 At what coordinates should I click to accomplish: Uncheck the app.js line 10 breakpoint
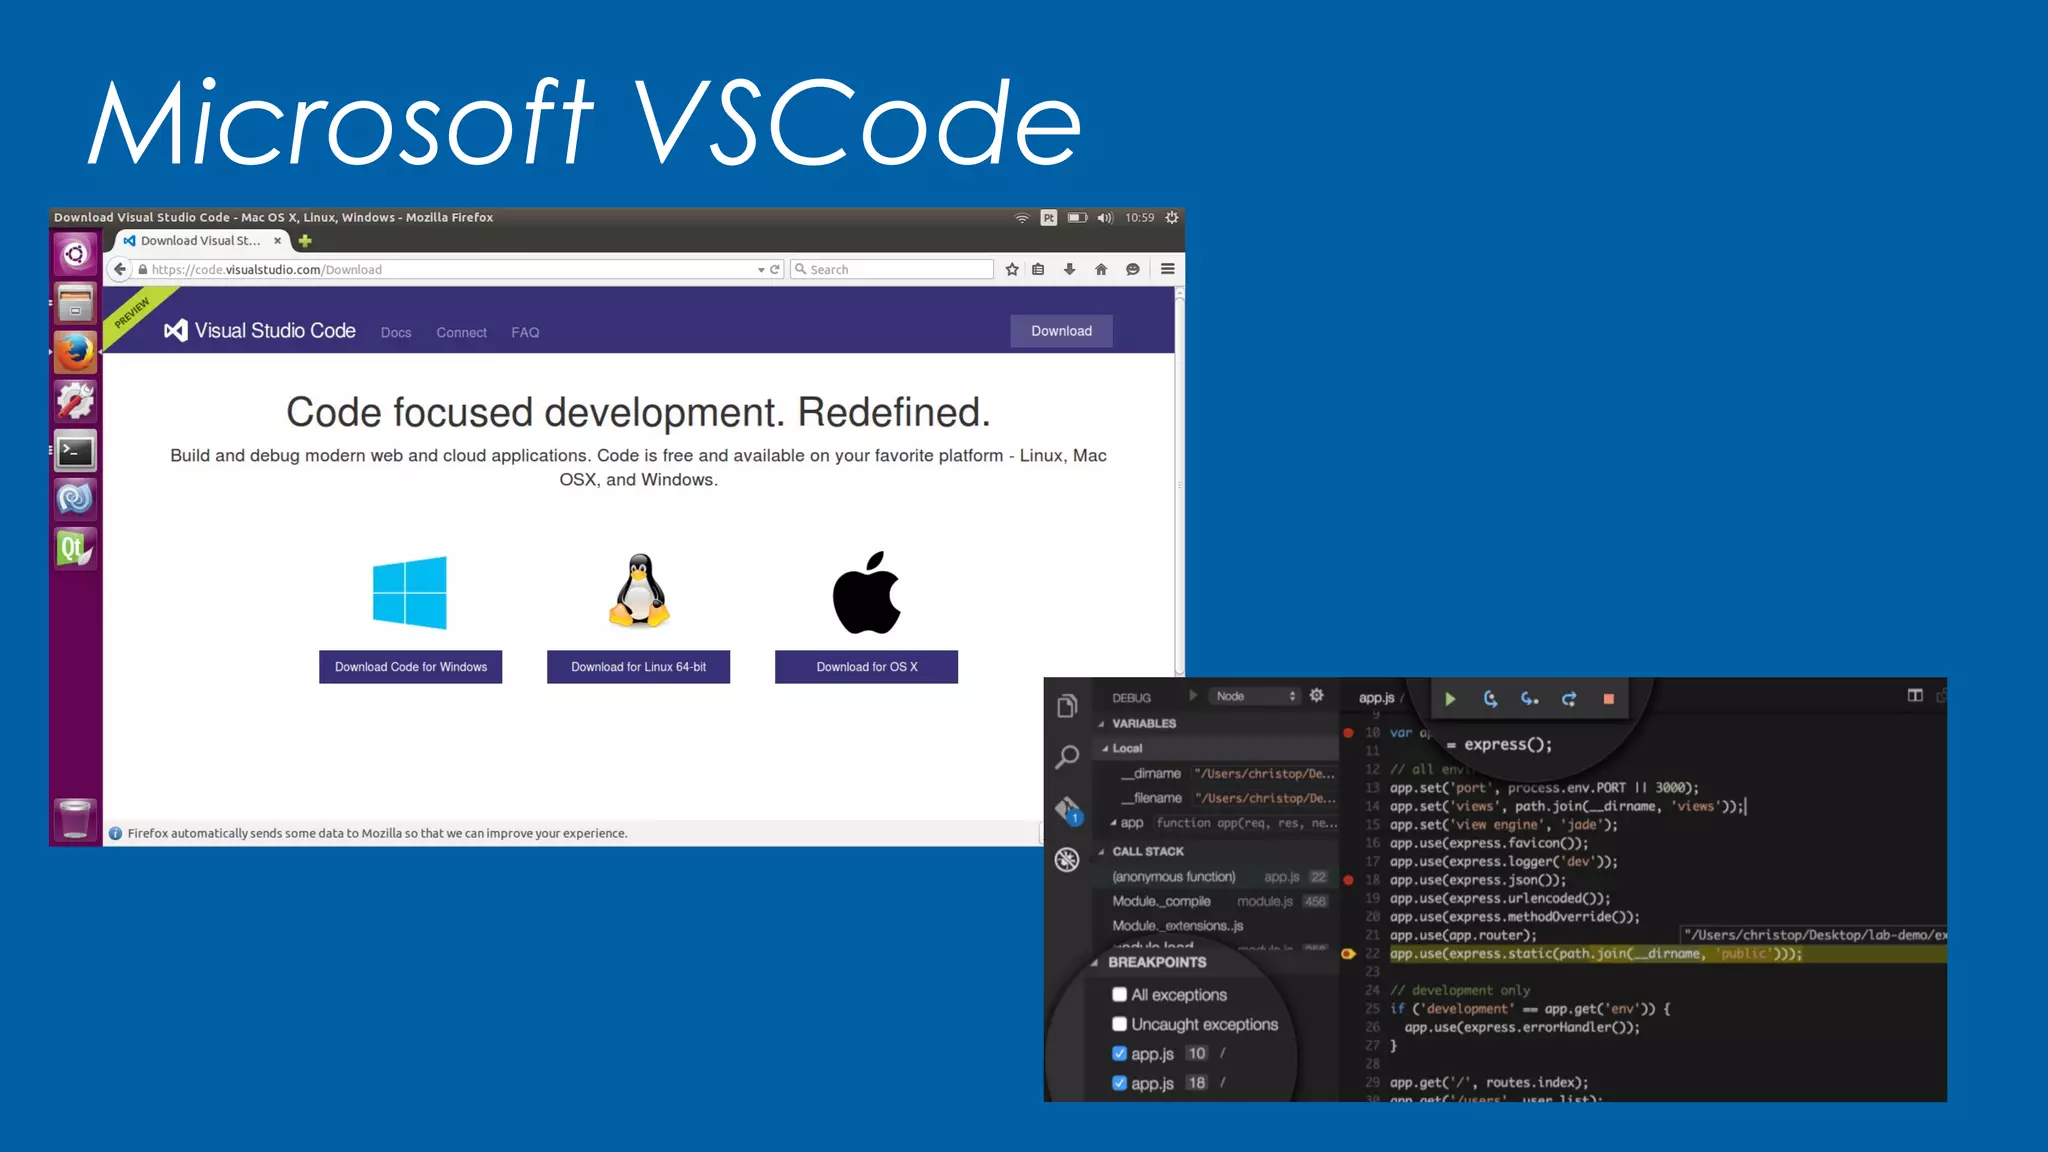click(x=1119, y=1053)
